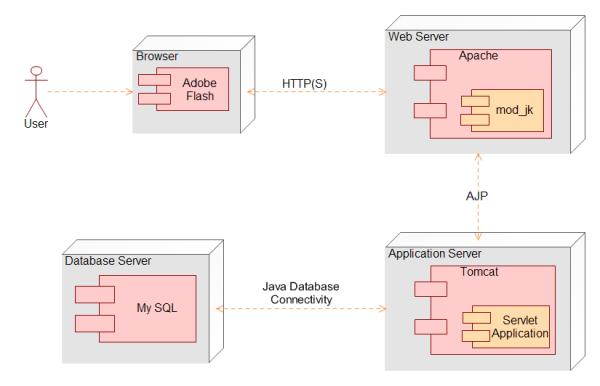
Task: Select the Tomcat component title
Action: (x=479, y=272)
